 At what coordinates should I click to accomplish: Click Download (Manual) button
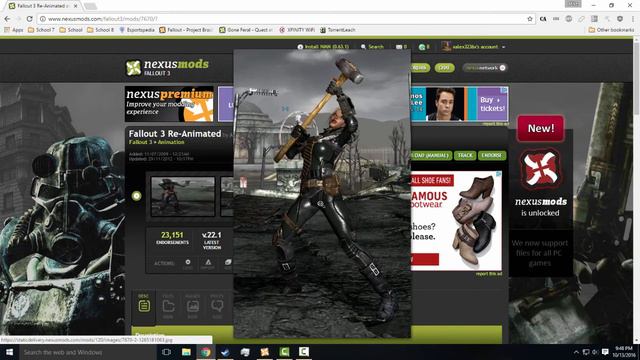coord(431,156)
